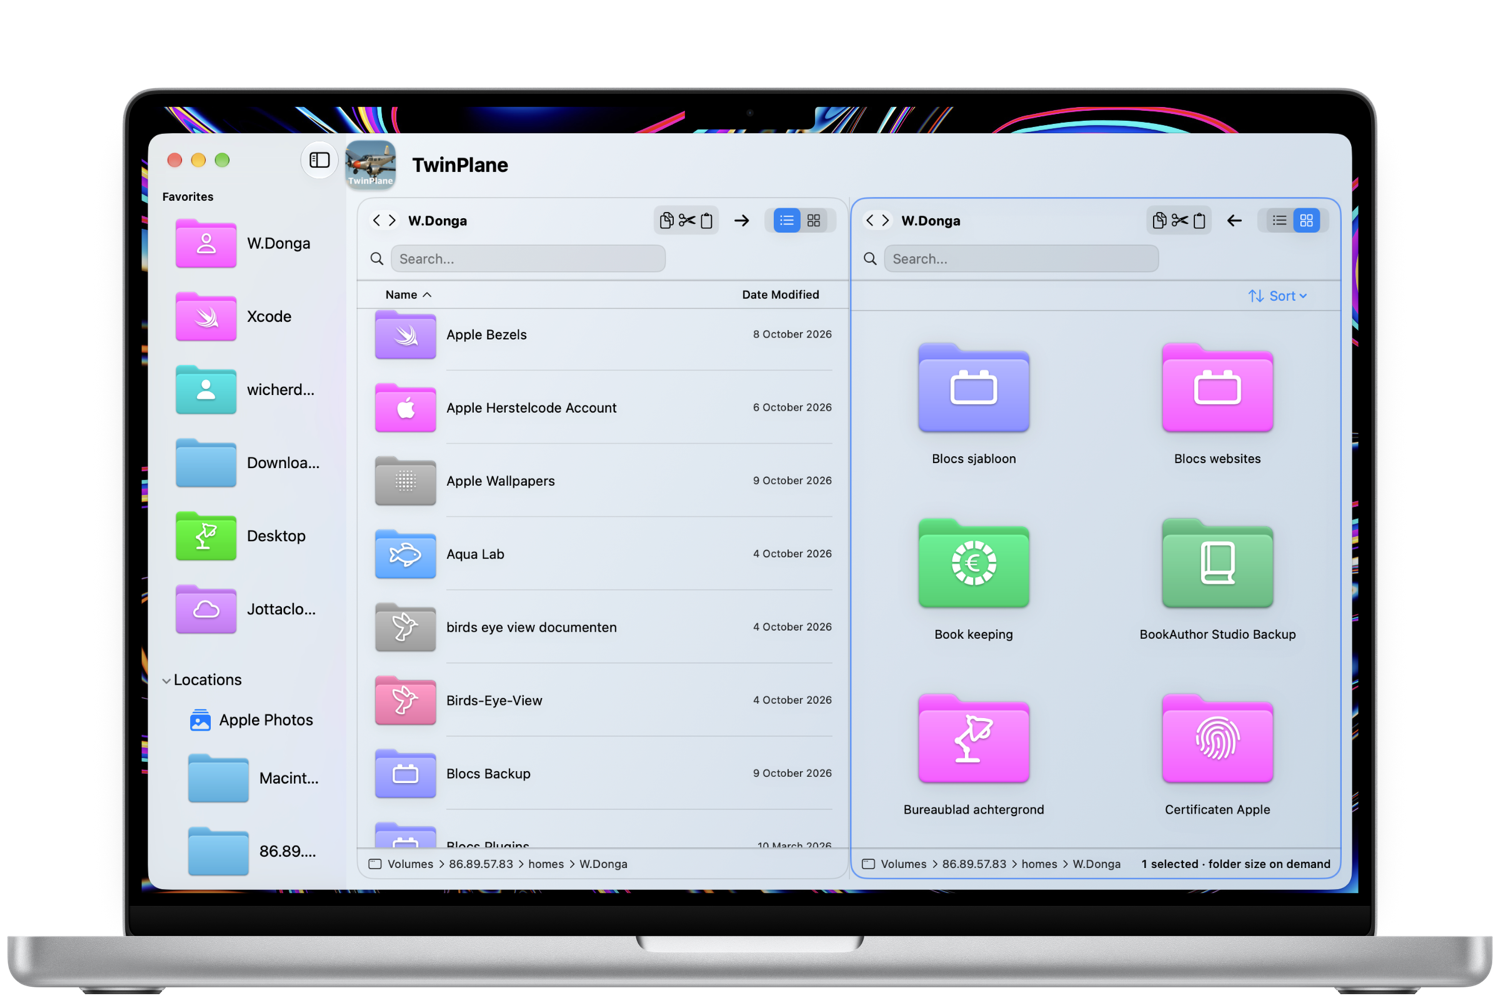Go back in the left pane

pyautogui.click(x=377, y=221)
